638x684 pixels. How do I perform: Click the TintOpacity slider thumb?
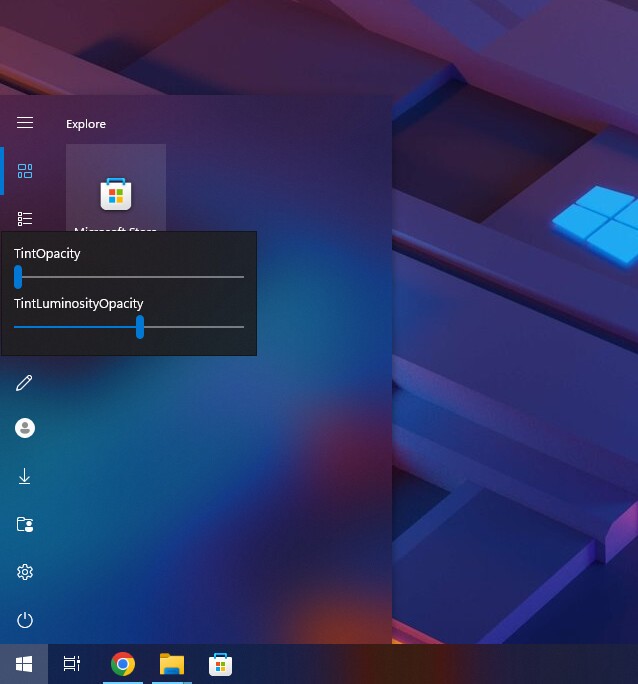18,277
